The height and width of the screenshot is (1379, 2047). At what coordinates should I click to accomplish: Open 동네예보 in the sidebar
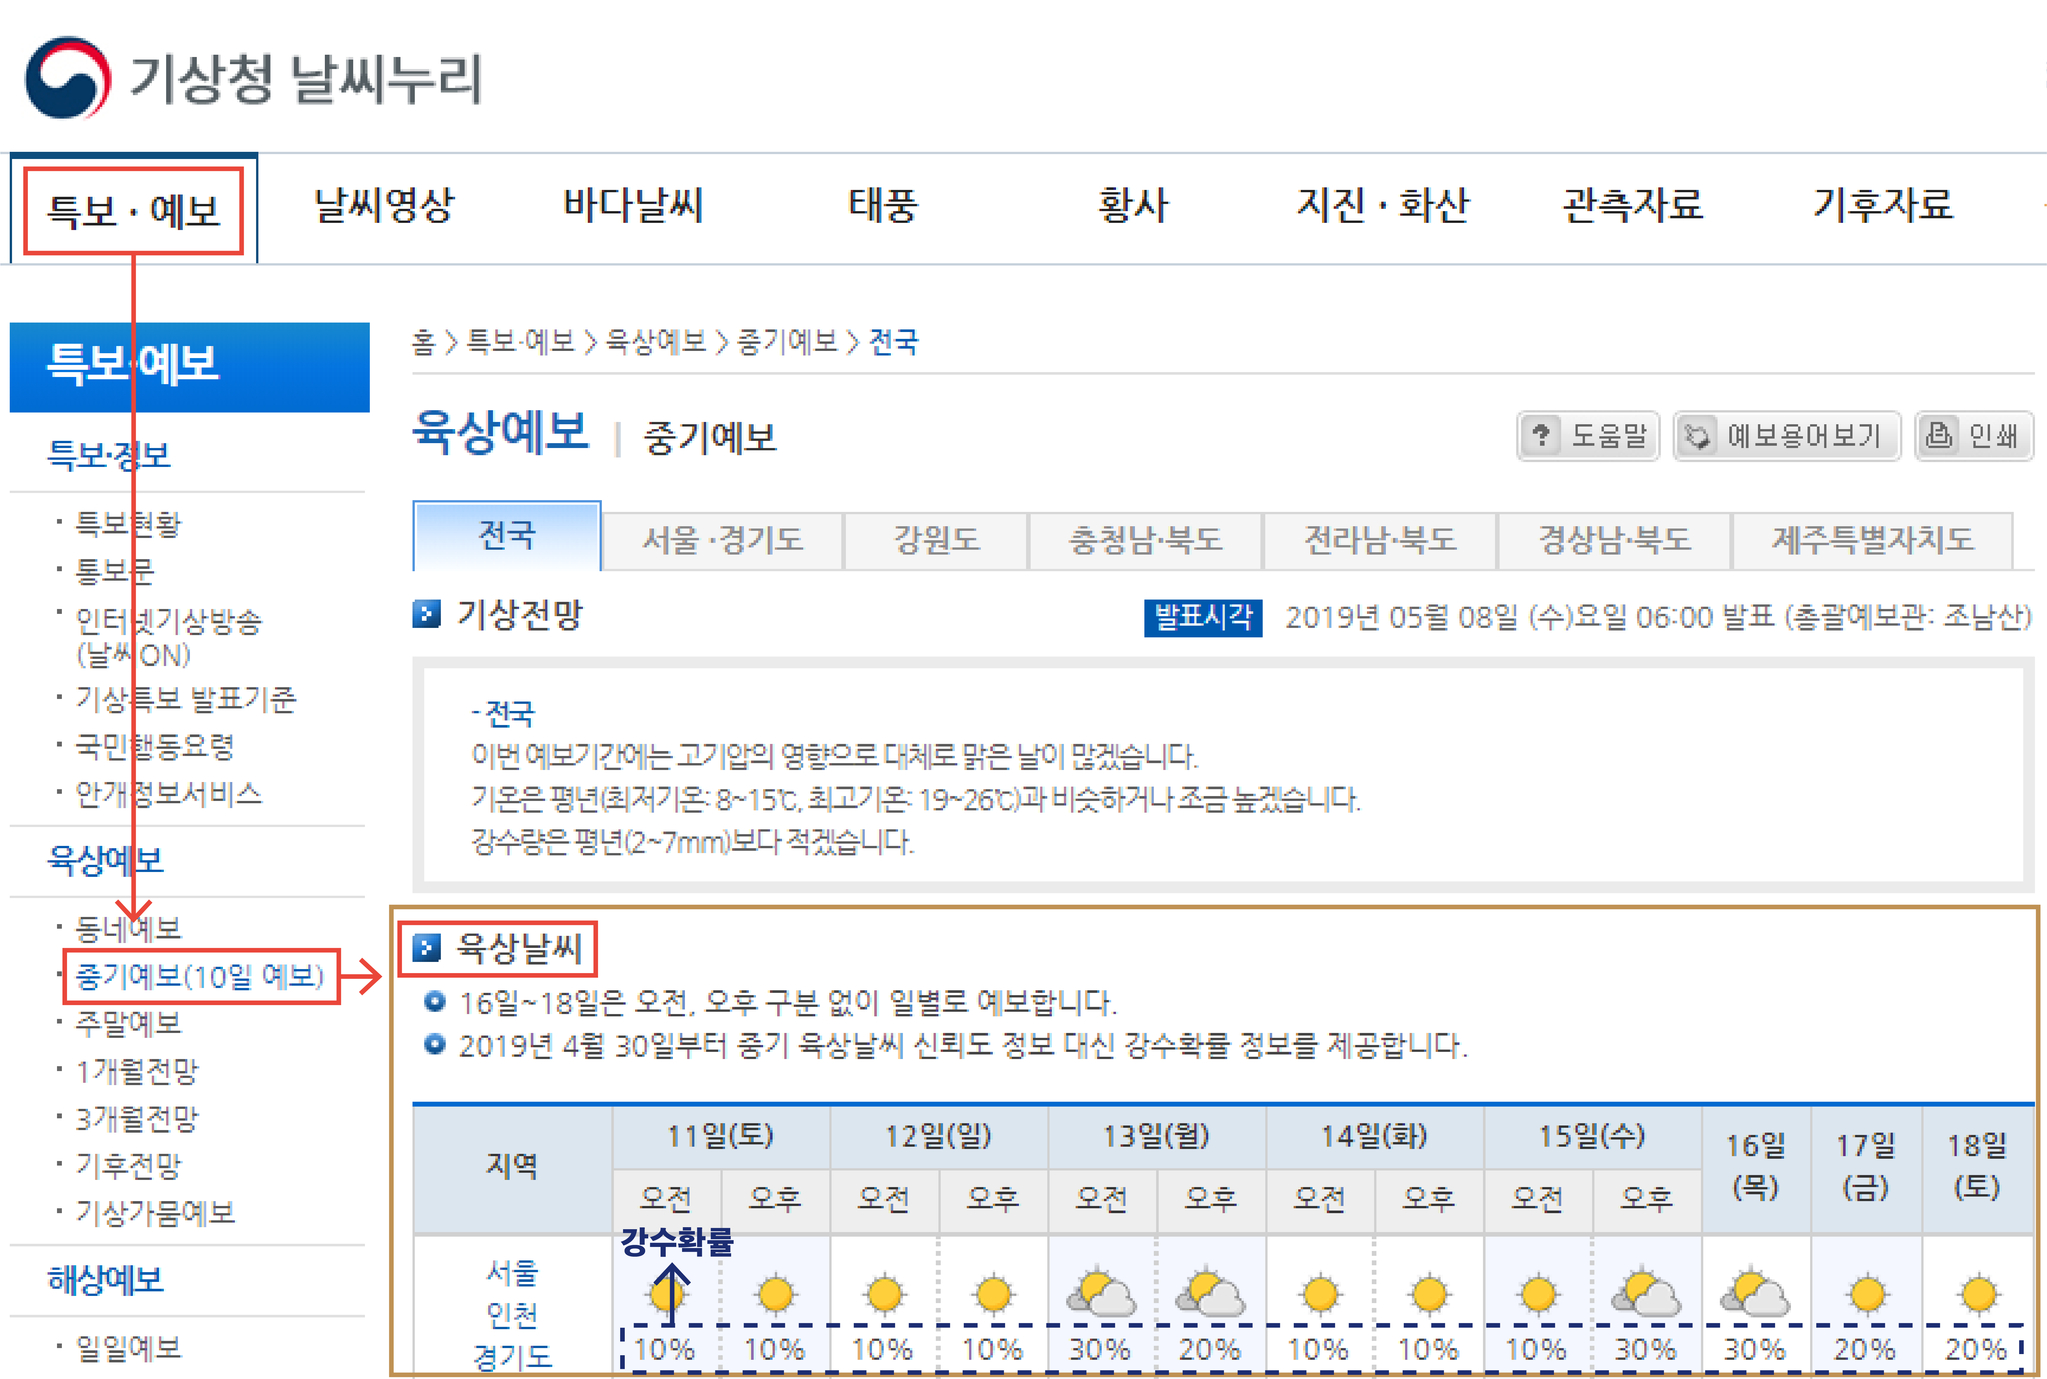coord(128,928)
